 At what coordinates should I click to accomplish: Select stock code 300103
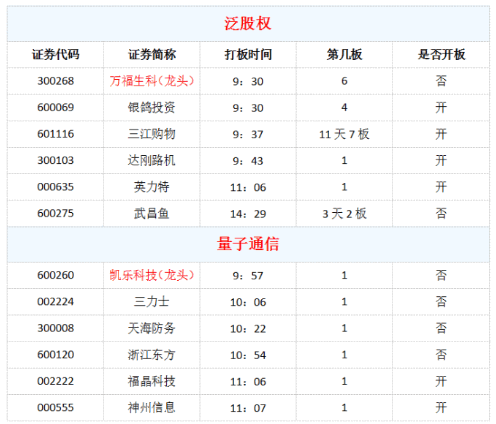point(56,160)
